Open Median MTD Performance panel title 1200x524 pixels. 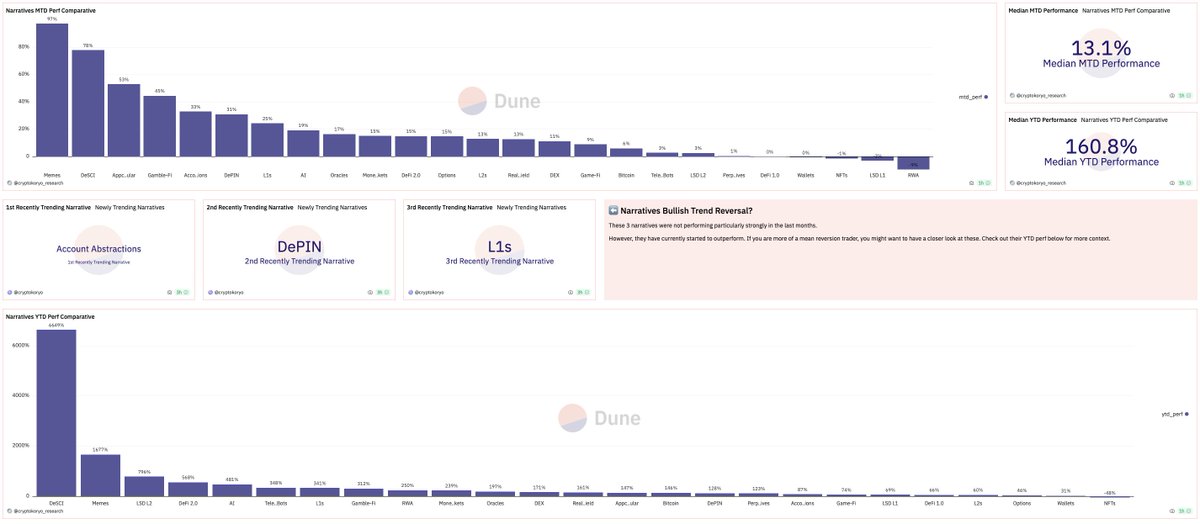[1043, 10]
